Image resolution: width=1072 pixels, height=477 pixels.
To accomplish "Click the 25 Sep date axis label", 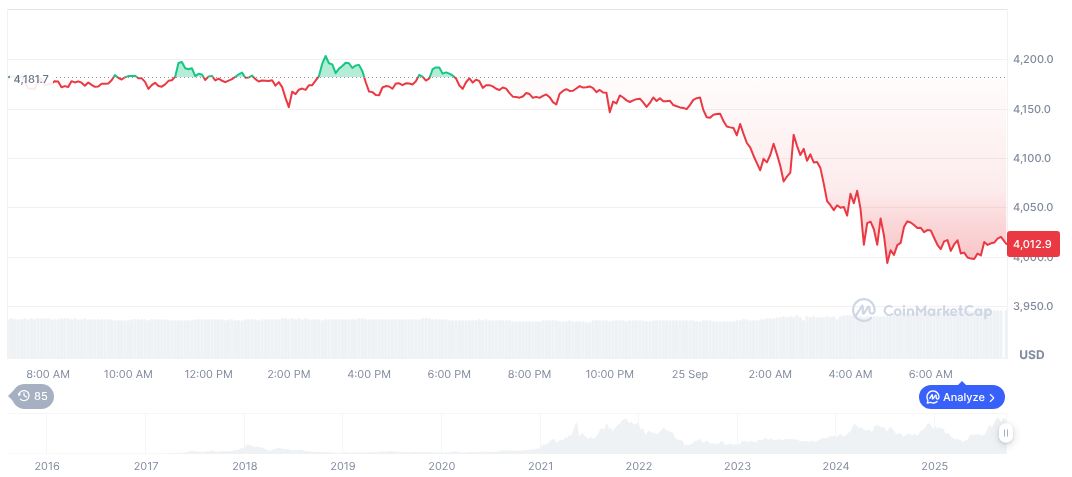I will pyautogui.click(x=690, y=374).
